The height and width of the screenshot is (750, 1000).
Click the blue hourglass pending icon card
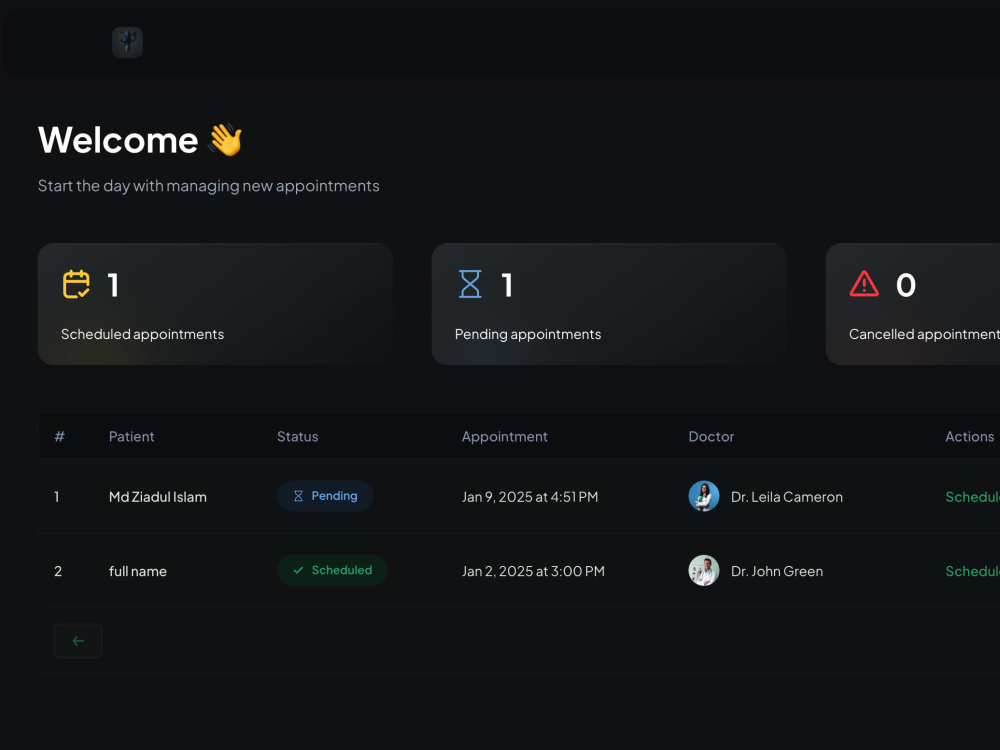click(470, 284)
